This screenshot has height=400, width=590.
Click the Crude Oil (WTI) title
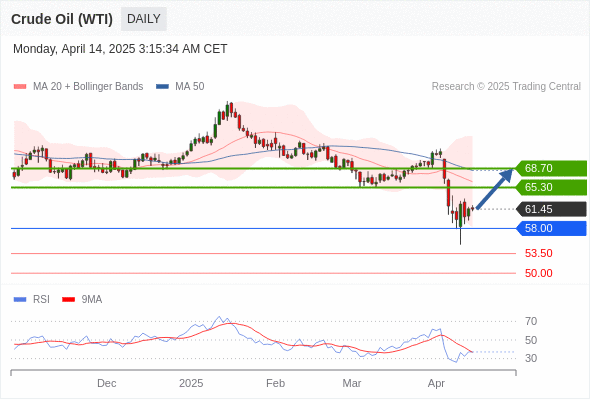click(62, 19)
